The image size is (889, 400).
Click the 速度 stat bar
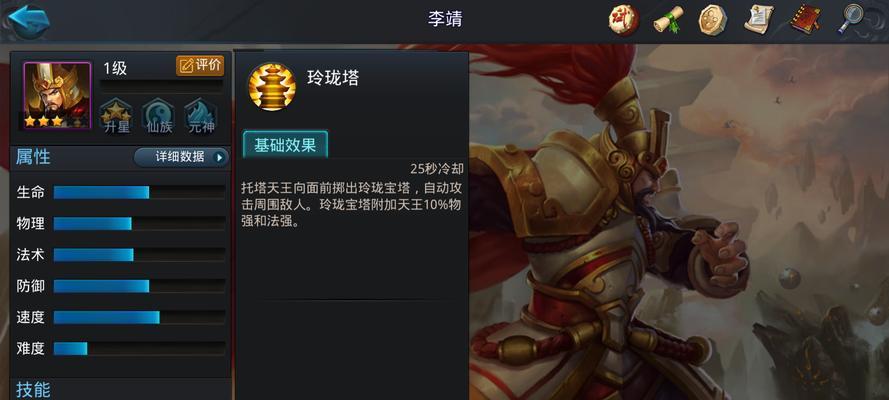pyautogui.click(x=139, y=317)
